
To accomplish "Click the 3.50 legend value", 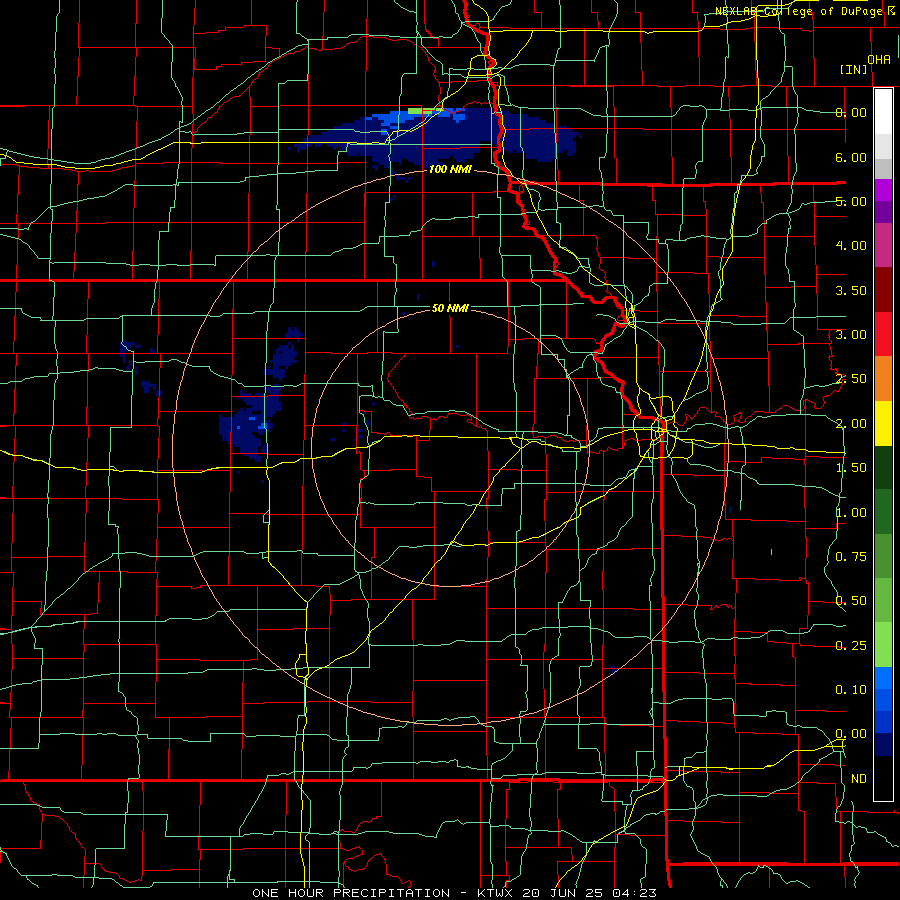I will [851, 290].
